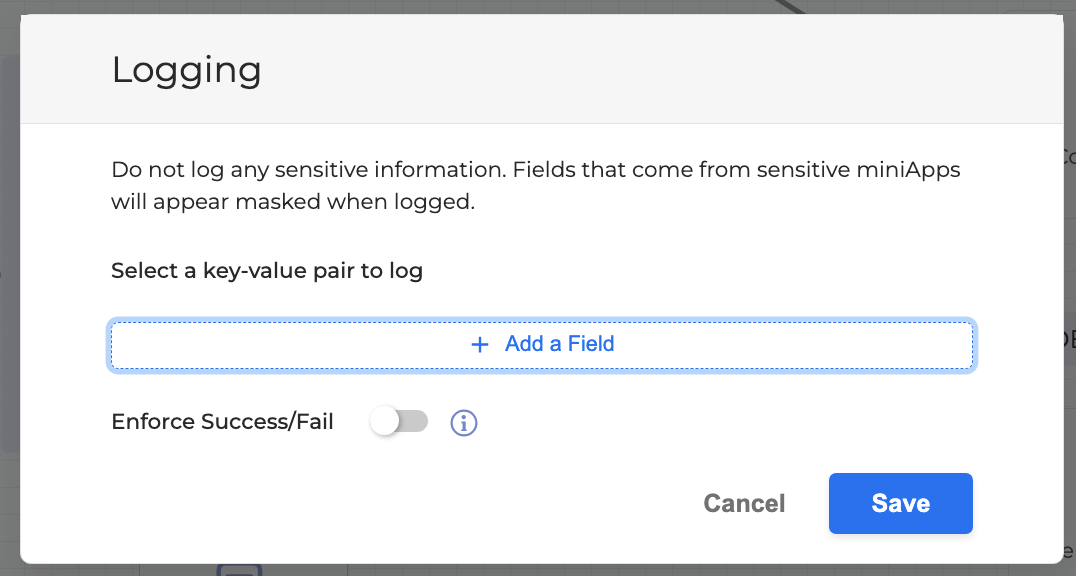Click the 'will appear masked when logged' line

[292, 201]
